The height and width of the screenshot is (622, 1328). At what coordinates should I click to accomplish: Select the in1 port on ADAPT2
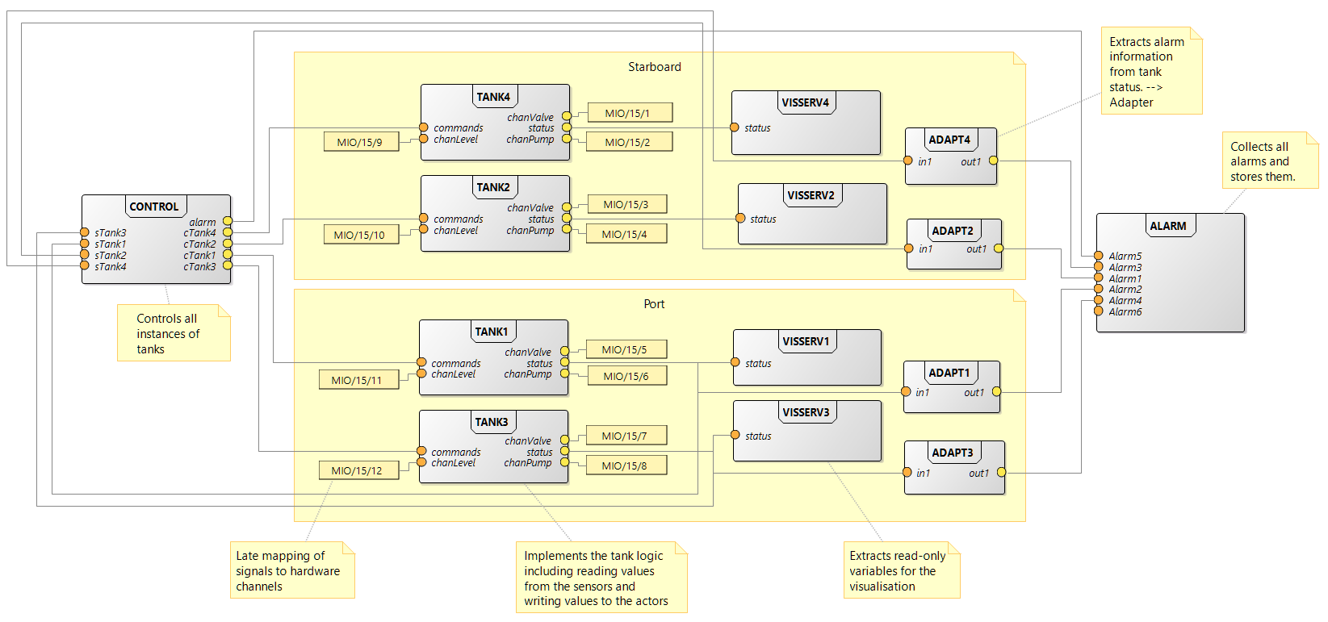click(x=910, y=249)
